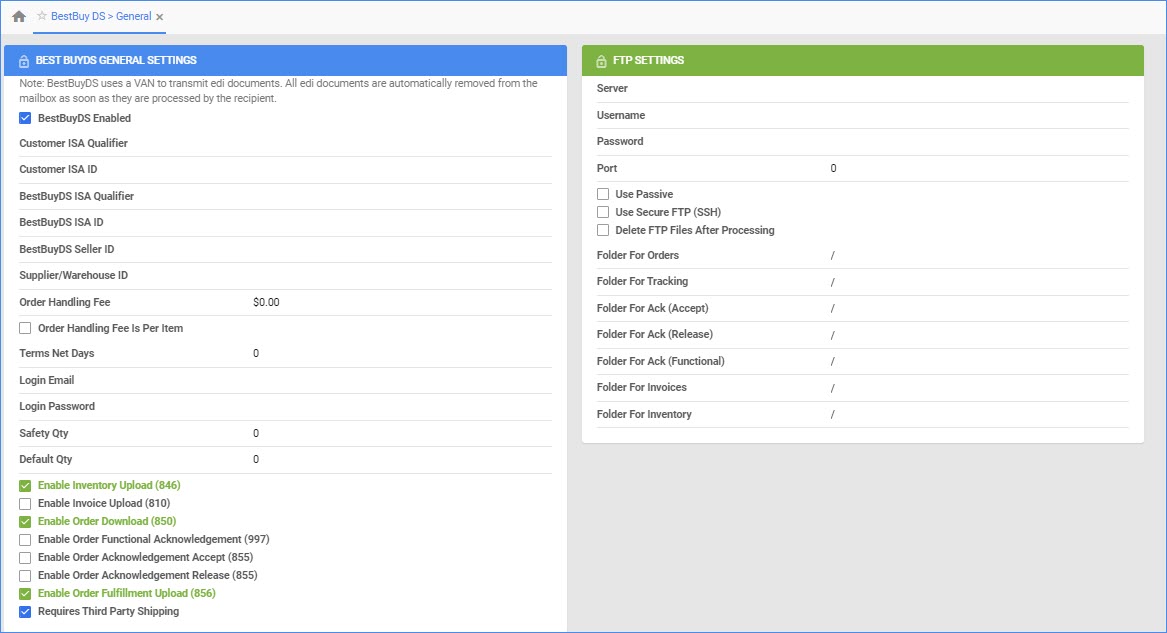Click the Folder For Inventory path field
This screenshot has height=633, width=1167.
click(x=979, y=414)
